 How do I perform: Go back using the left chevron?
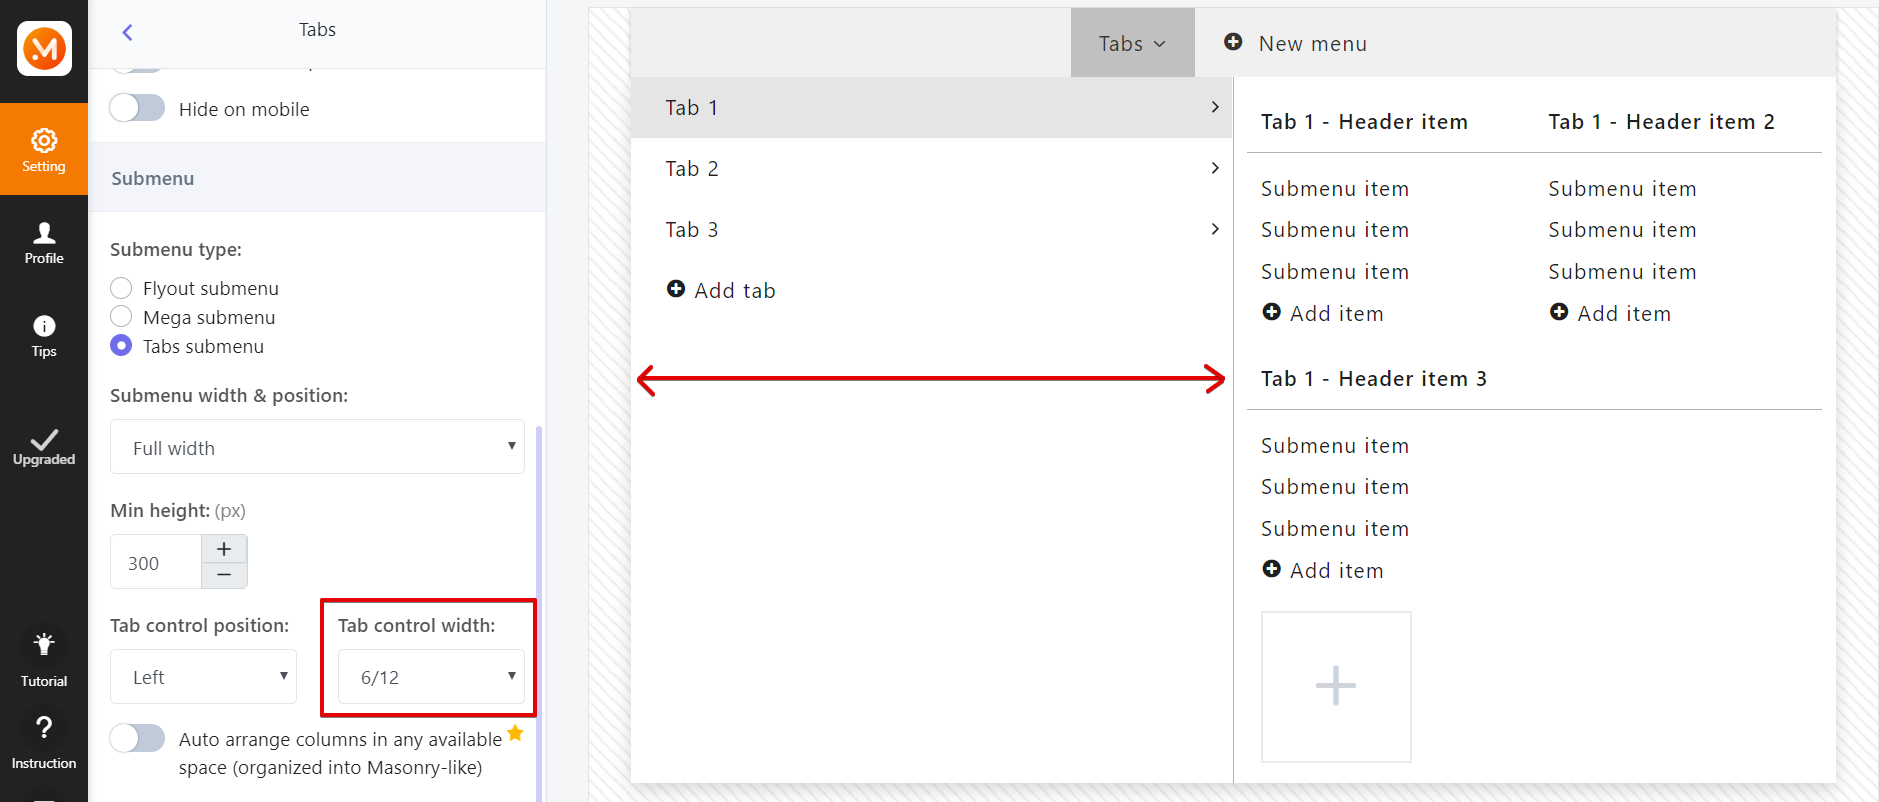coord(127,32)
